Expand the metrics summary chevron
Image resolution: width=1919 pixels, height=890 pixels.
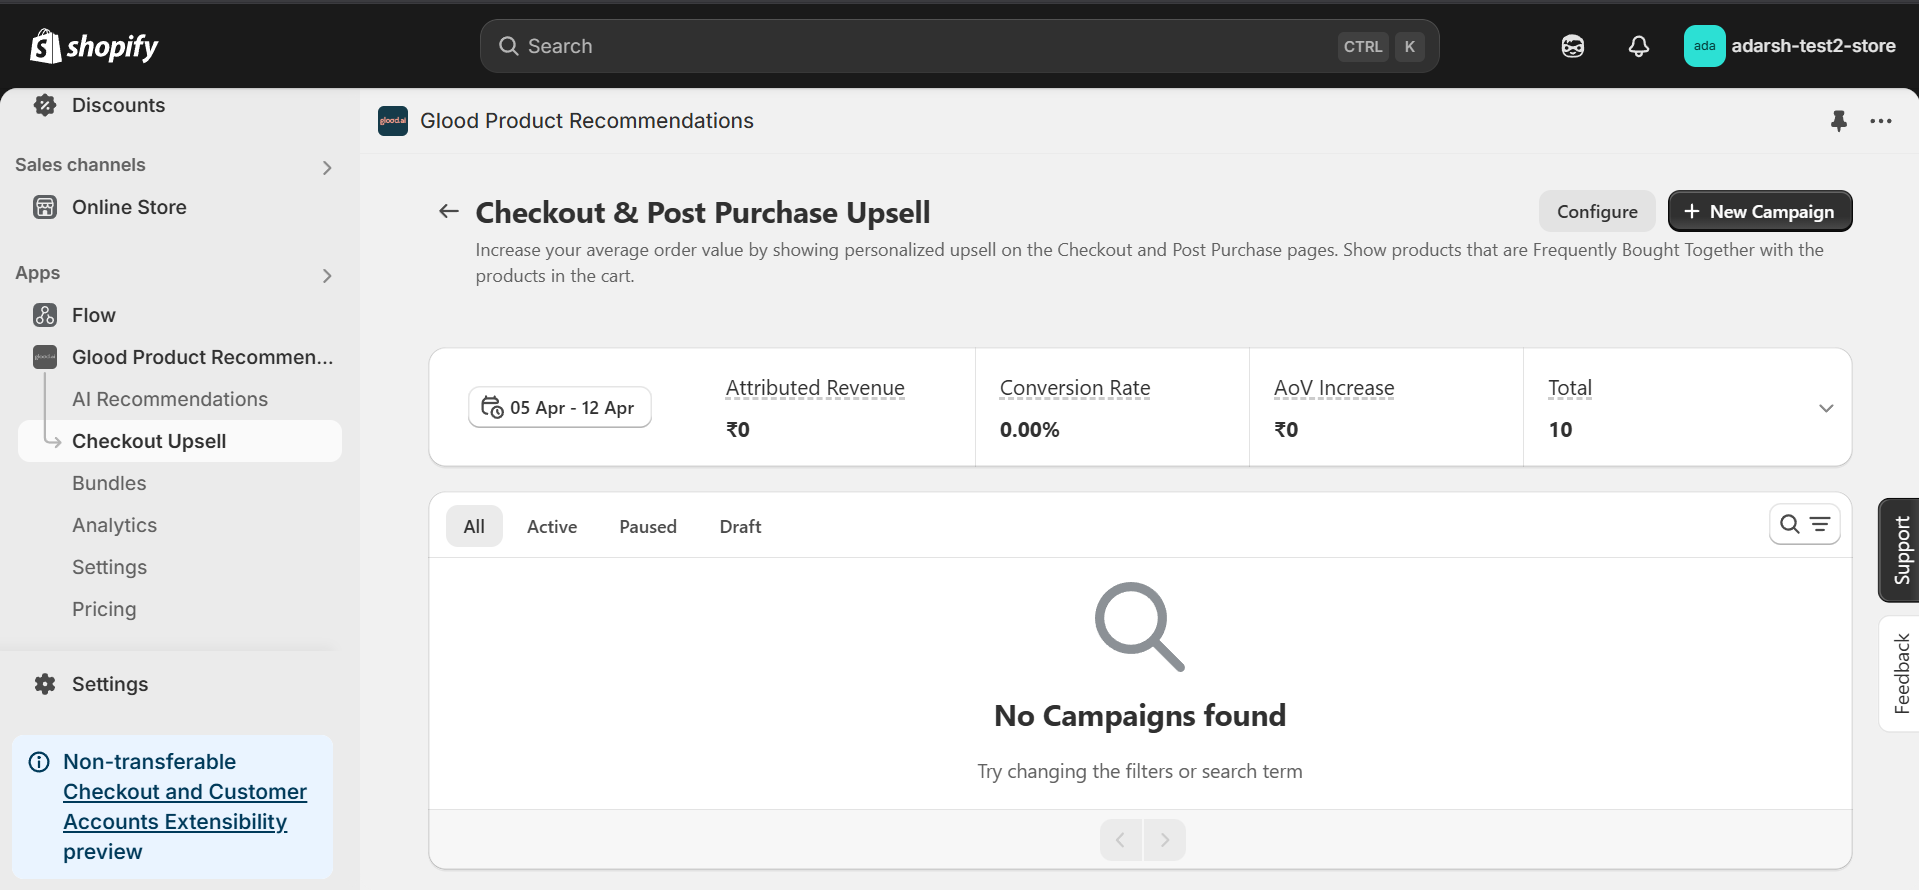(x=1825, y=408)
